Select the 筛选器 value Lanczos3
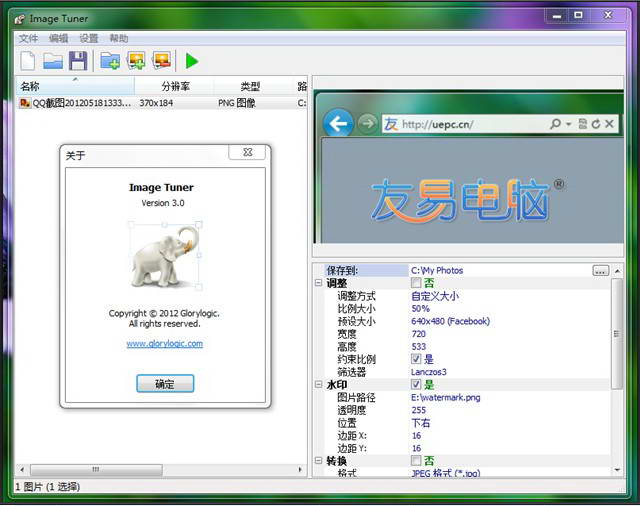Image resolution: width=640 pixels, height=506 pixels. click(429, 372)
